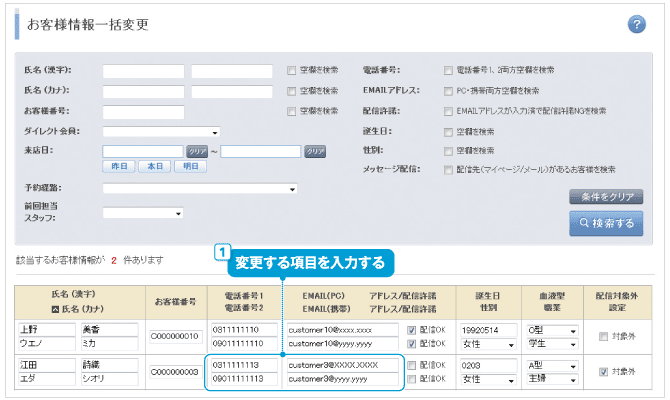Focus 来店日 start date field
Image resolution: width=670 pixels, height=400 pixels.
tap(143, 151)
